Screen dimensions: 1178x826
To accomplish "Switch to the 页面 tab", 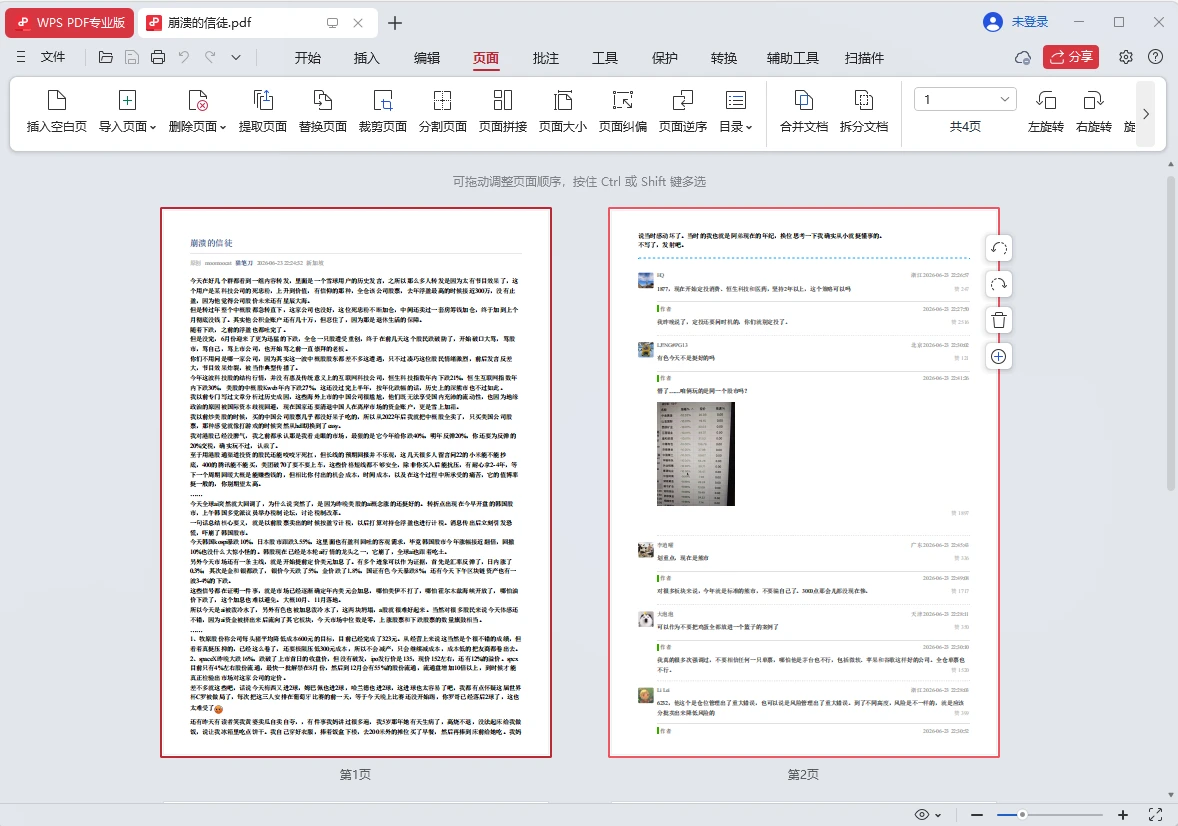I will pos(486,58).
